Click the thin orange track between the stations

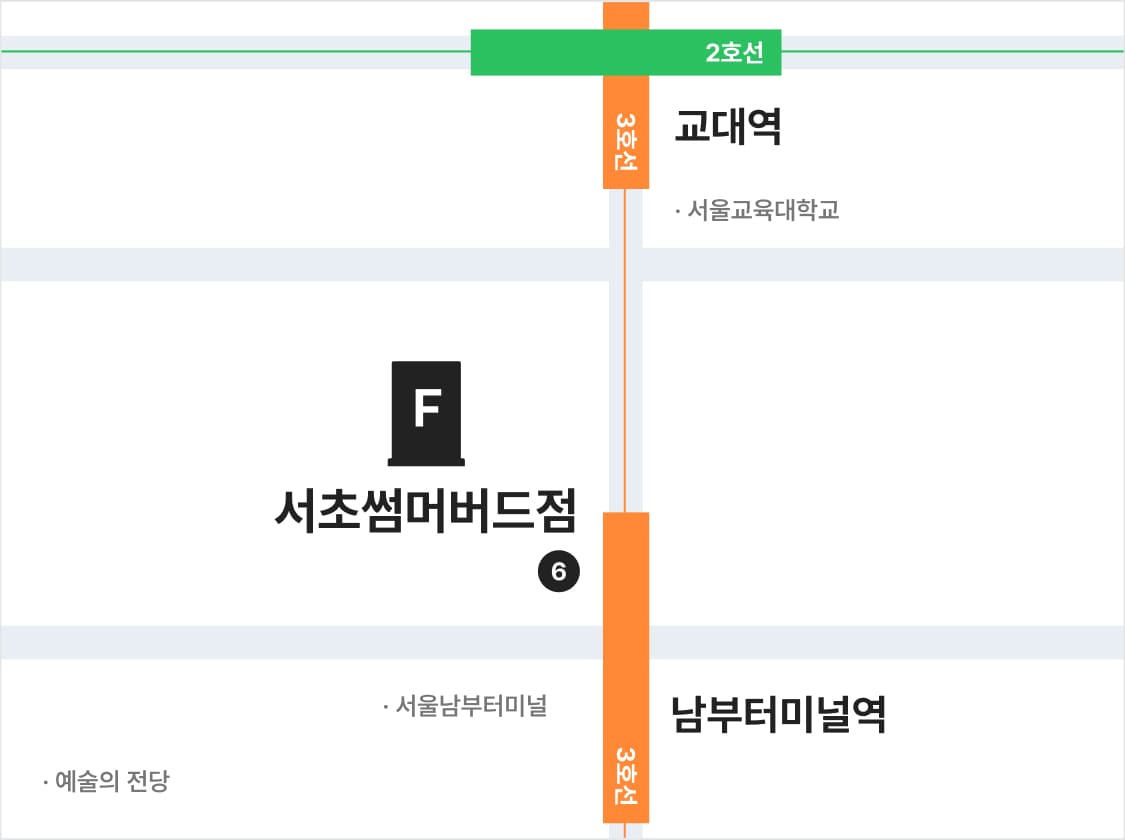pyautogui.click(x=625, y=350)
